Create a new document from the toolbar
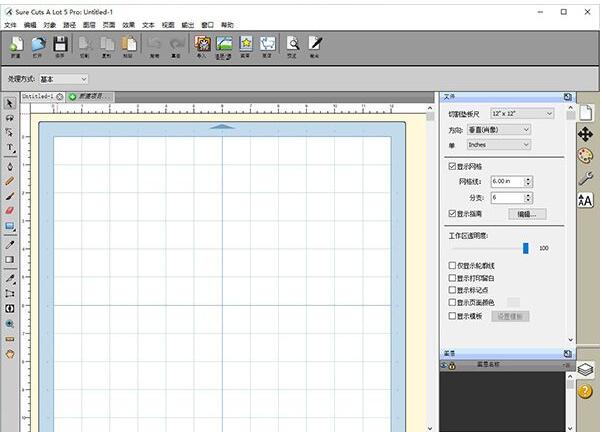The image size is (602, 432). (16, 47)
